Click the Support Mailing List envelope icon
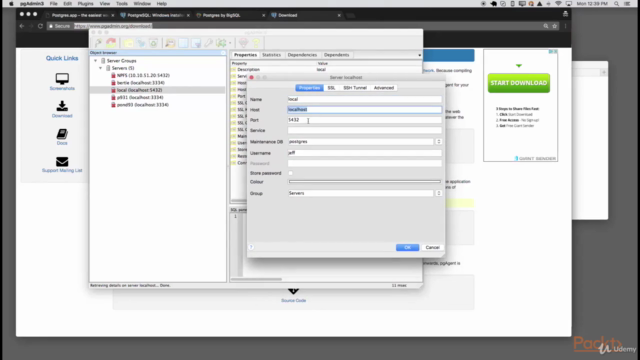640x360 pixels. tap(62, 162)
